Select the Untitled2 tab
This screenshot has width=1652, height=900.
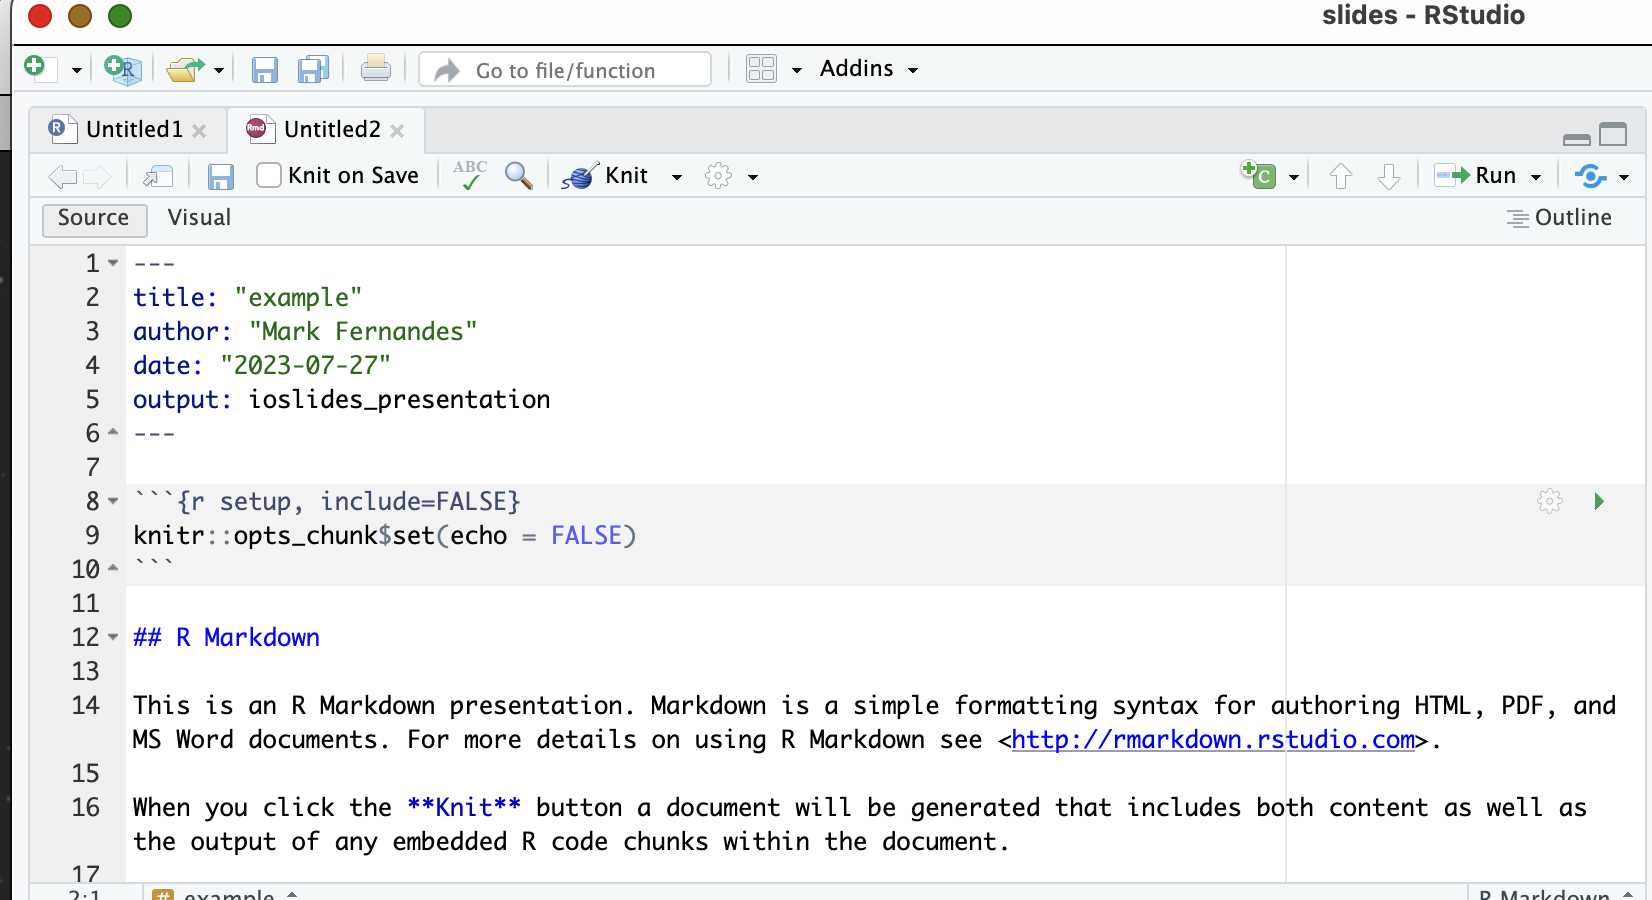332,129
